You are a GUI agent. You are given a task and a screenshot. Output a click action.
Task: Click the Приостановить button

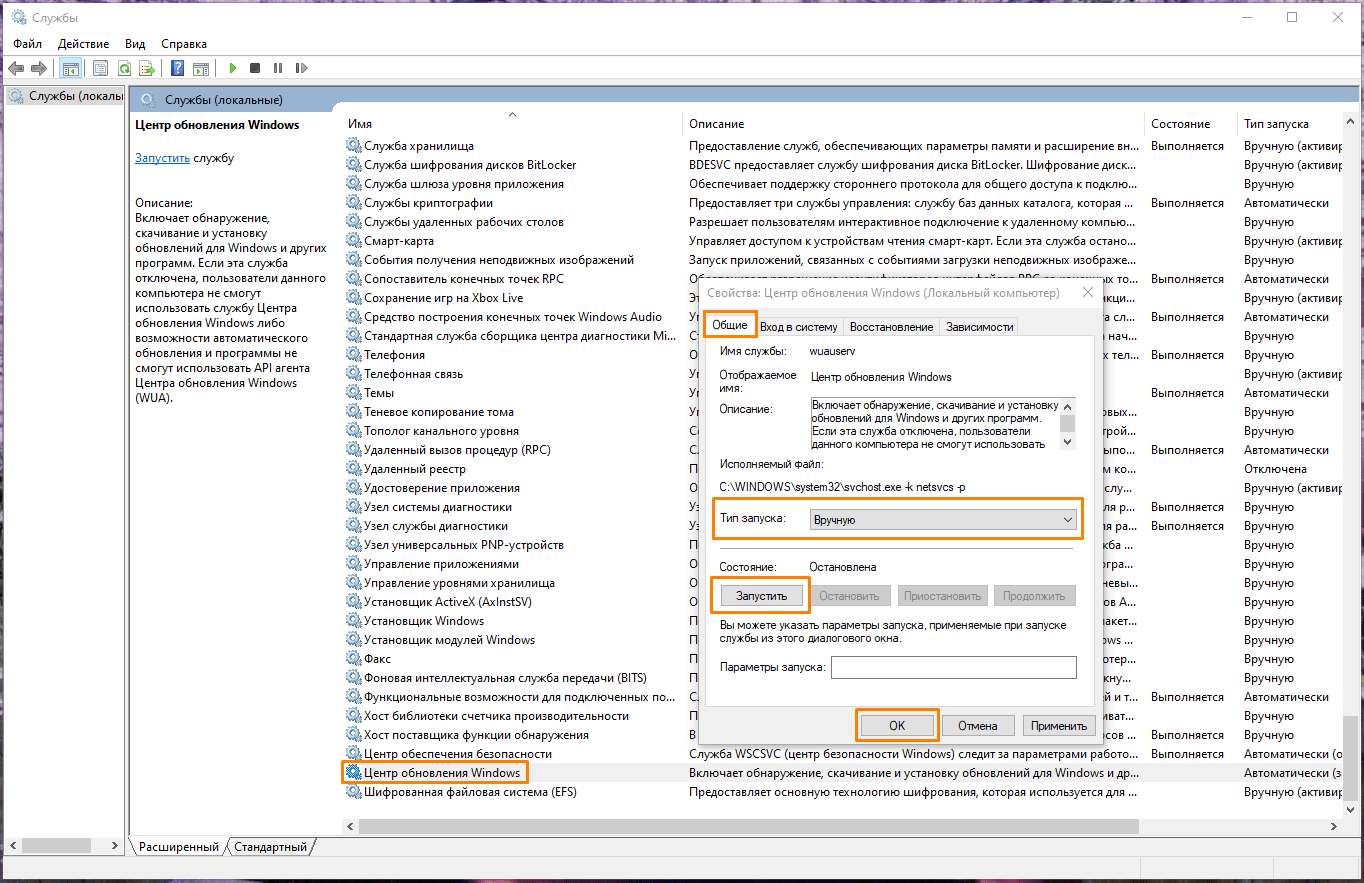tap(942, 596)
